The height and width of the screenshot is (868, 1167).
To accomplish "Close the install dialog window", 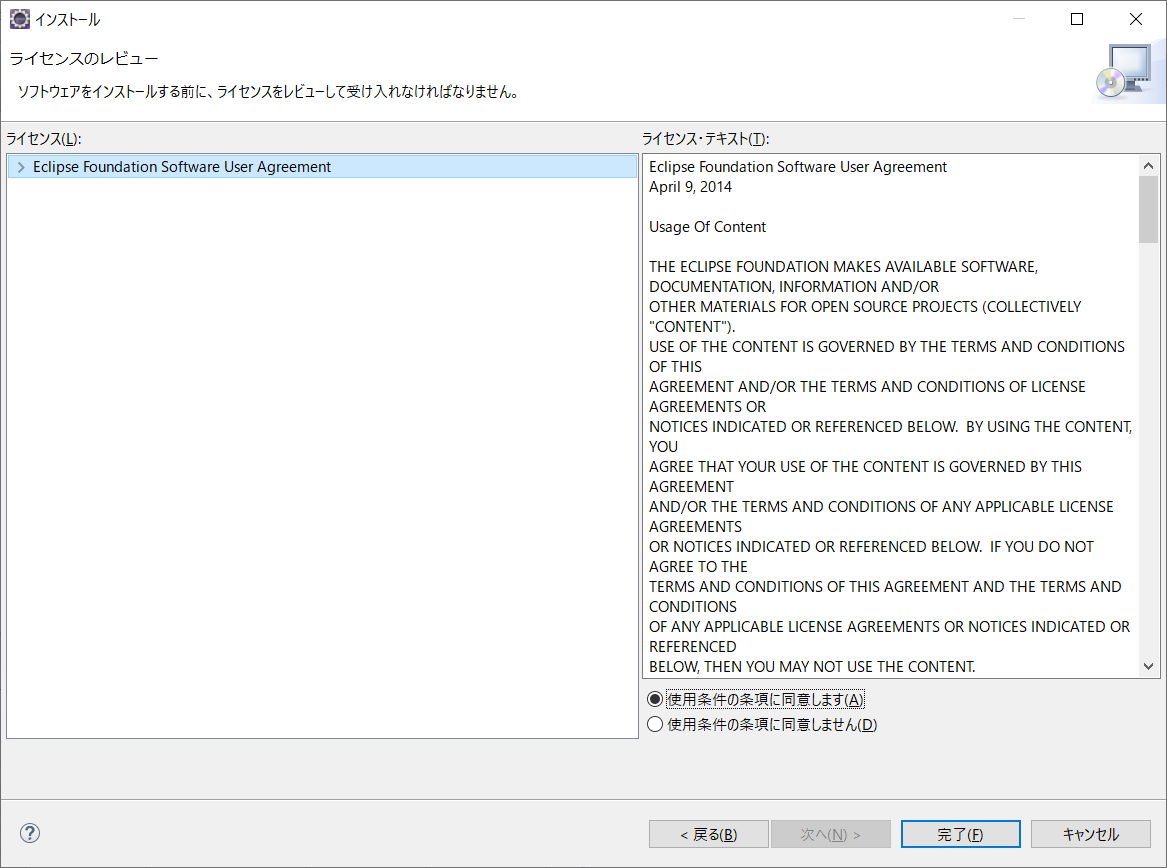I will click(x=1136, y=19).
